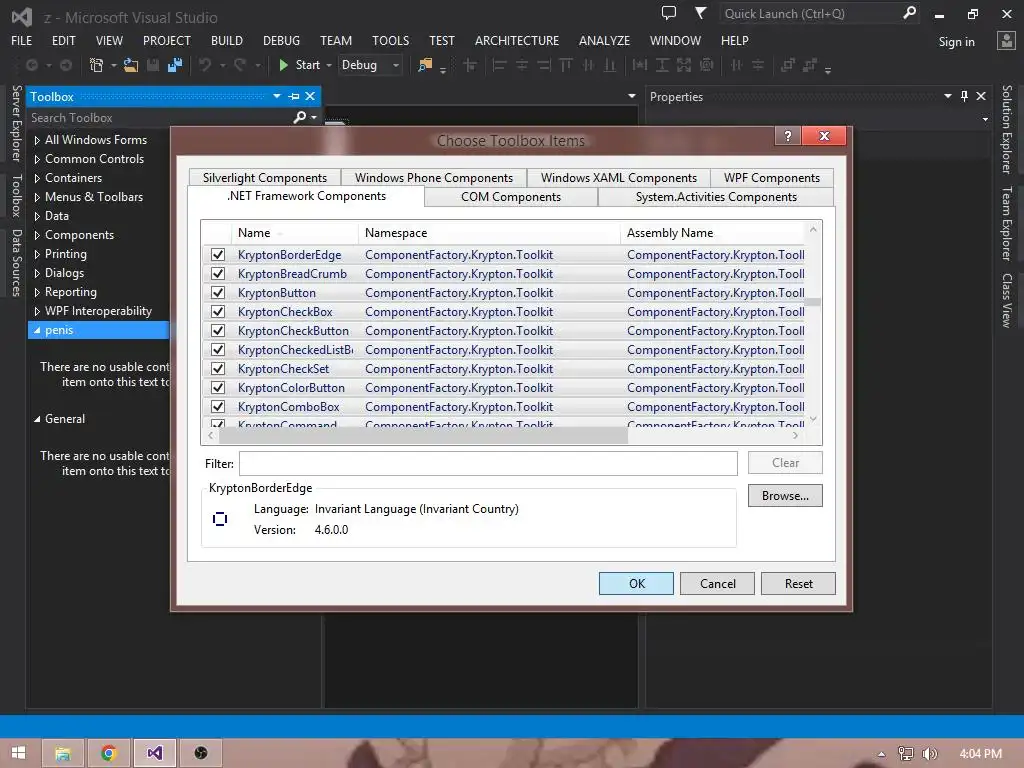Image resolution: width=1024 pixels, height=768 pixels.
Task: Click the OK button
Action: (x=636, y=584)
